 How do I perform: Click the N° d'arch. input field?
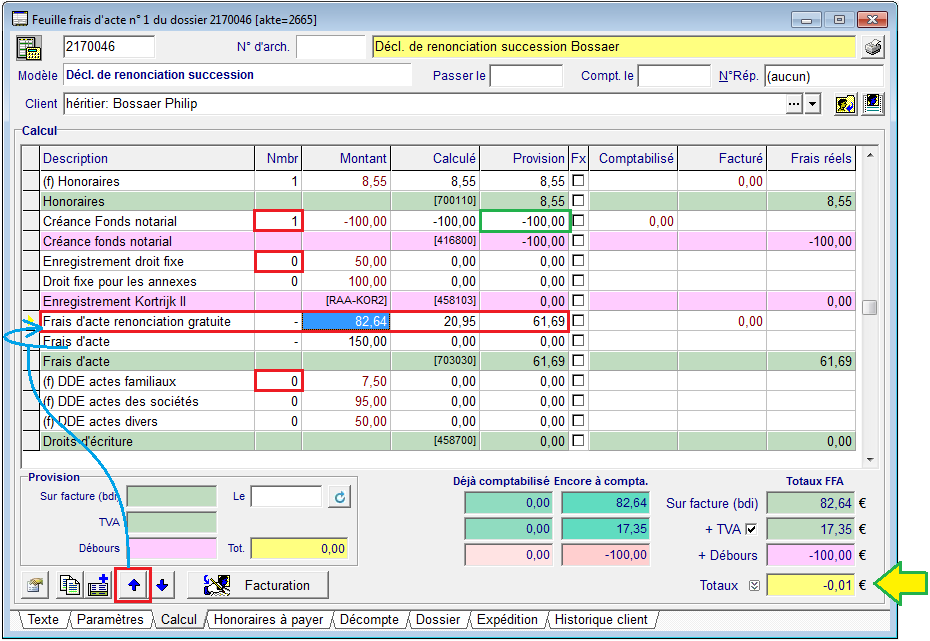click(331, 47)
